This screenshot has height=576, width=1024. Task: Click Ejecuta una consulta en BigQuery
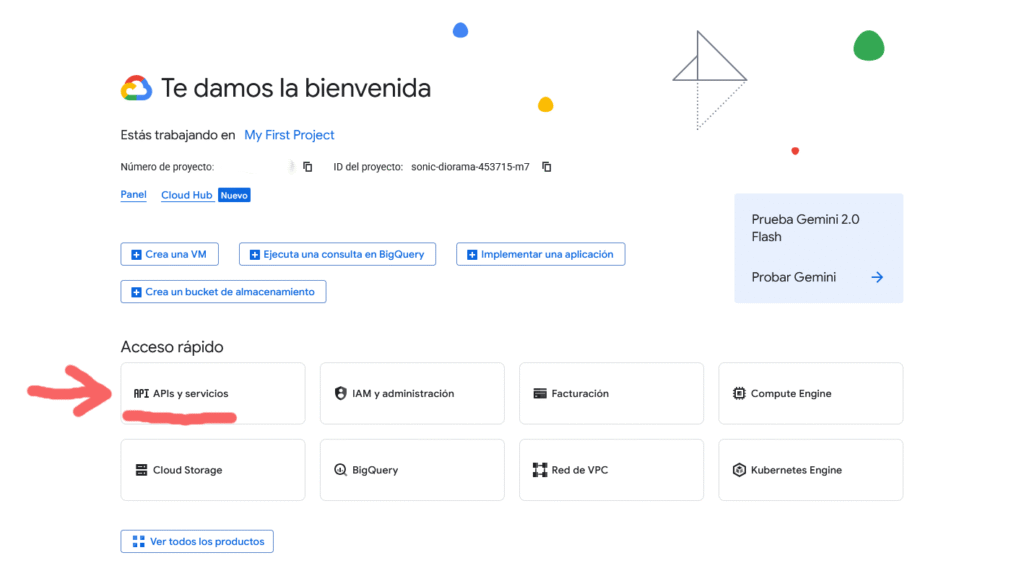tap(337, 254)
